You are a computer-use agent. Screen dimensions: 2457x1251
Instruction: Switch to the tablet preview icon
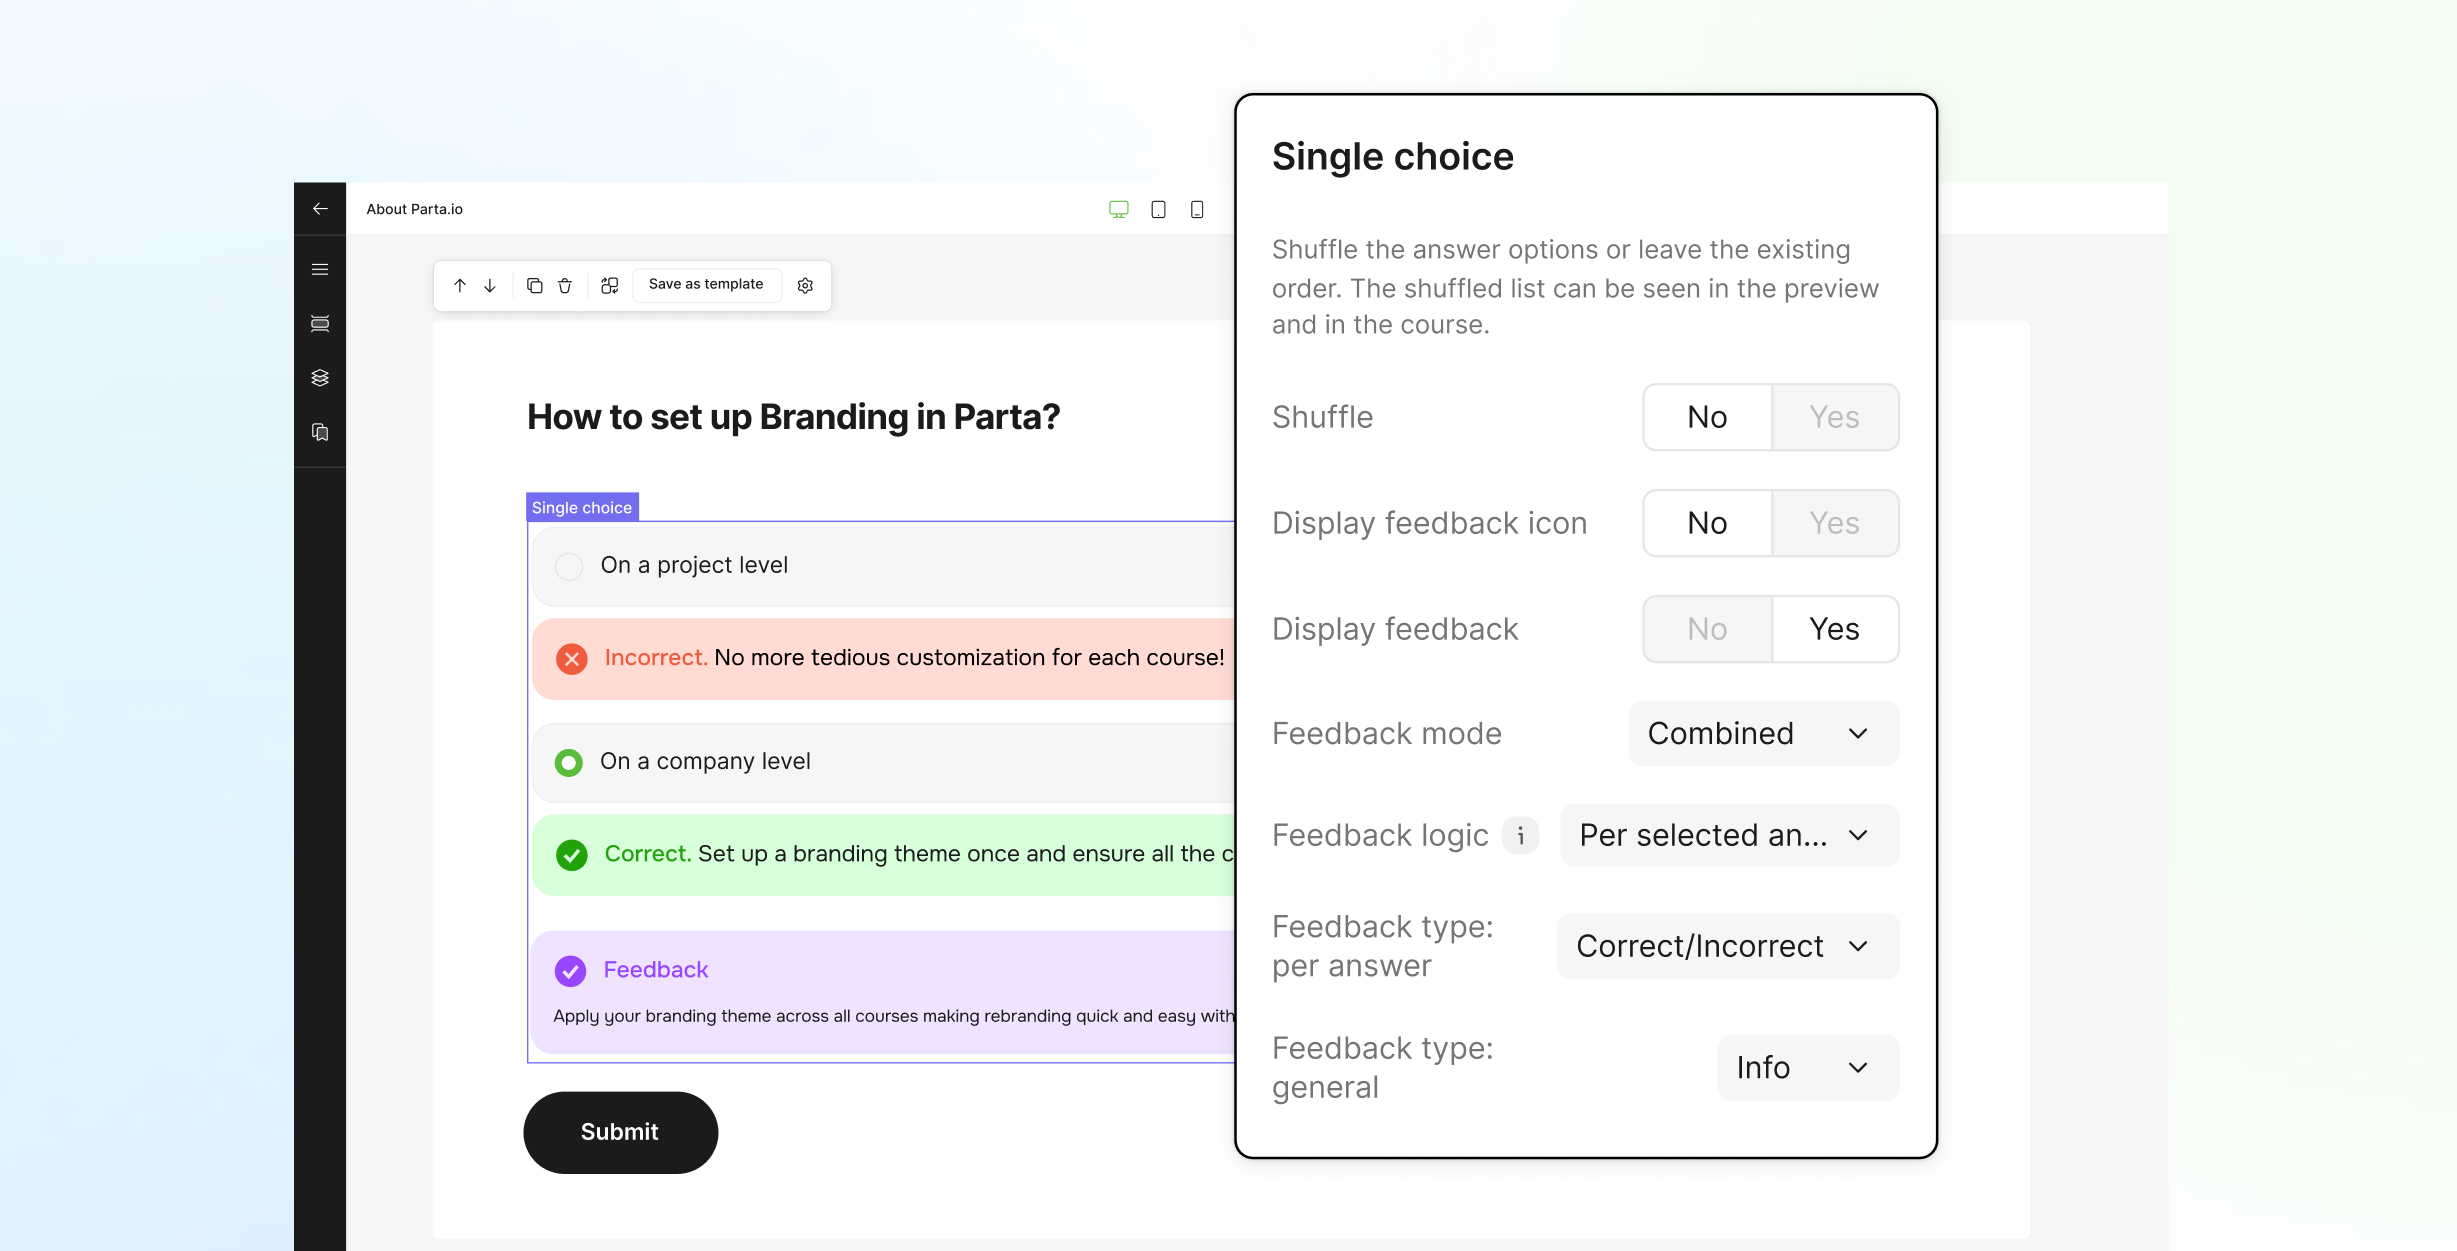[x=1158, y=209]
